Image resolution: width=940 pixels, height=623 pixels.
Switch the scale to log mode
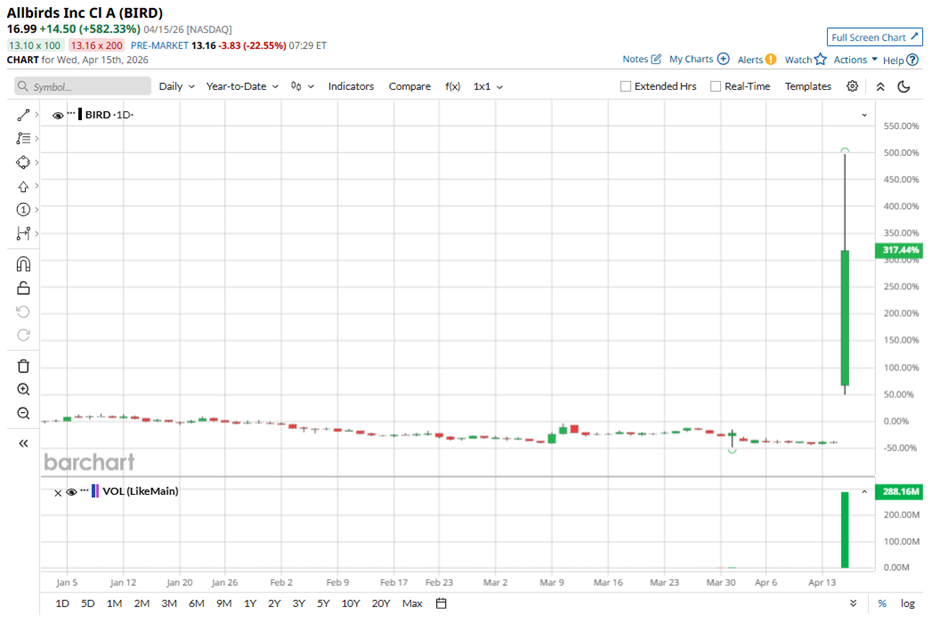(x=908, y=603)
